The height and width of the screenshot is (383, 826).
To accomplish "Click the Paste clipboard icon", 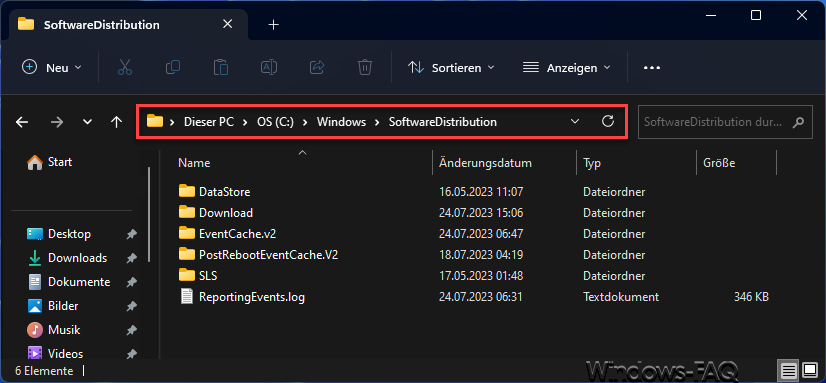I will pyautogui.click(x=221, y=67).
